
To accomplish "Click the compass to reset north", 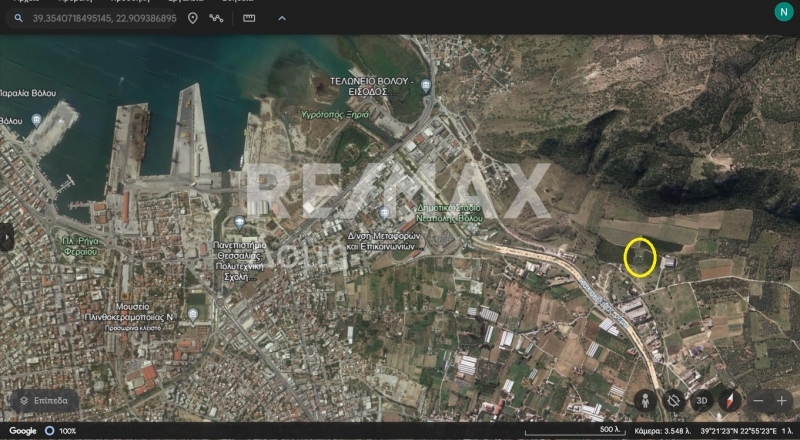I will click(731, 401).
